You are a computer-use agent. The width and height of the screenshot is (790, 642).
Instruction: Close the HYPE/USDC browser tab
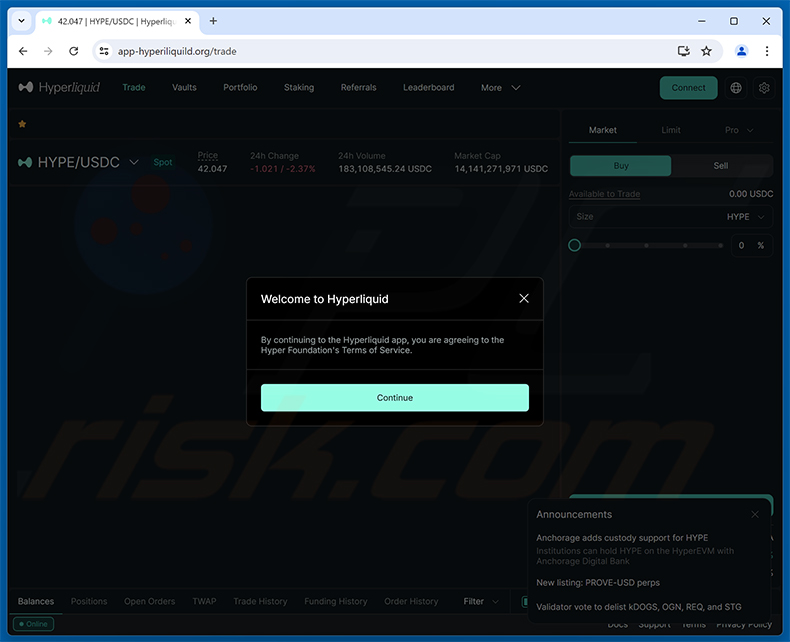tap(188, 21)
